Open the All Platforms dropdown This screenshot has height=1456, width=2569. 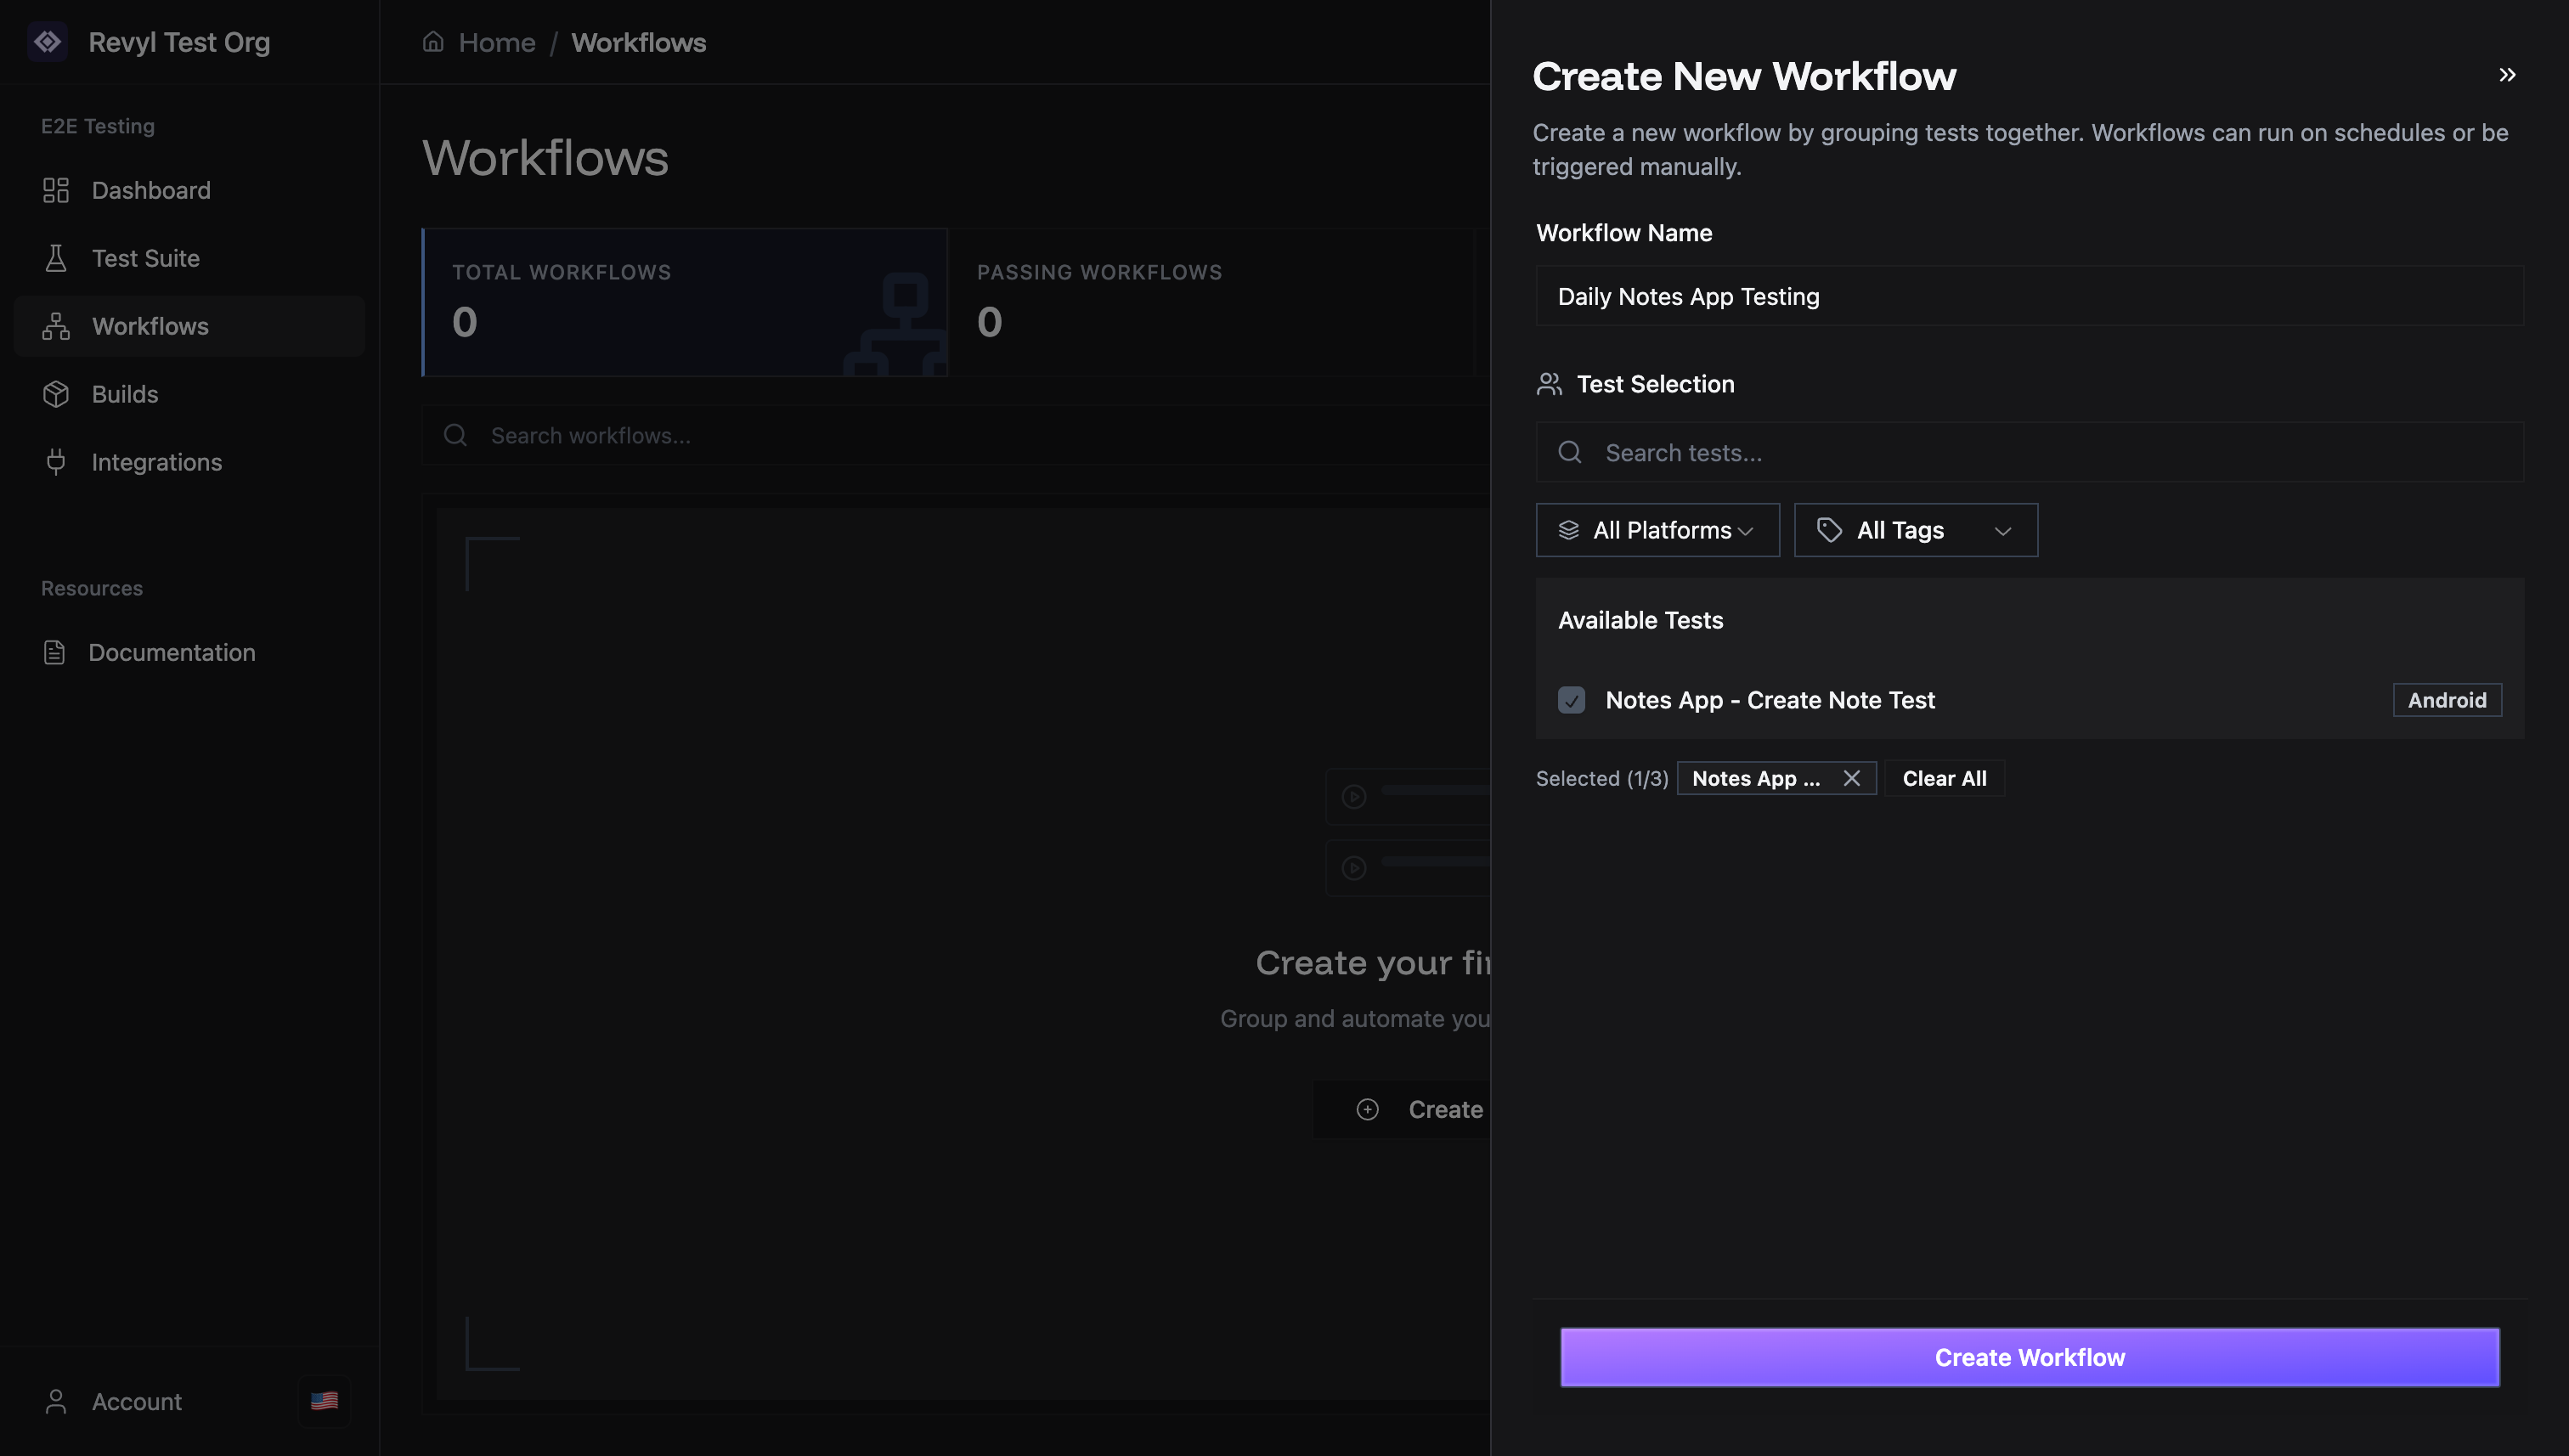tap(1657, 530)
